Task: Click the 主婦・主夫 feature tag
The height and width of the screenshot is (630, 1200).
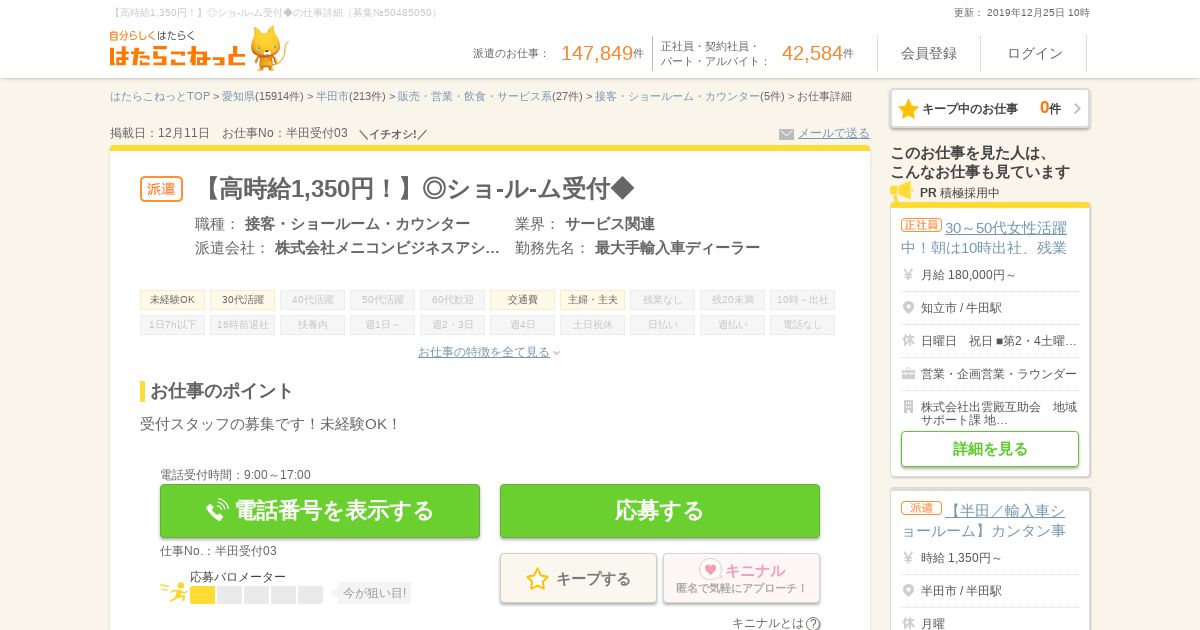Action: tap(592, 300)
